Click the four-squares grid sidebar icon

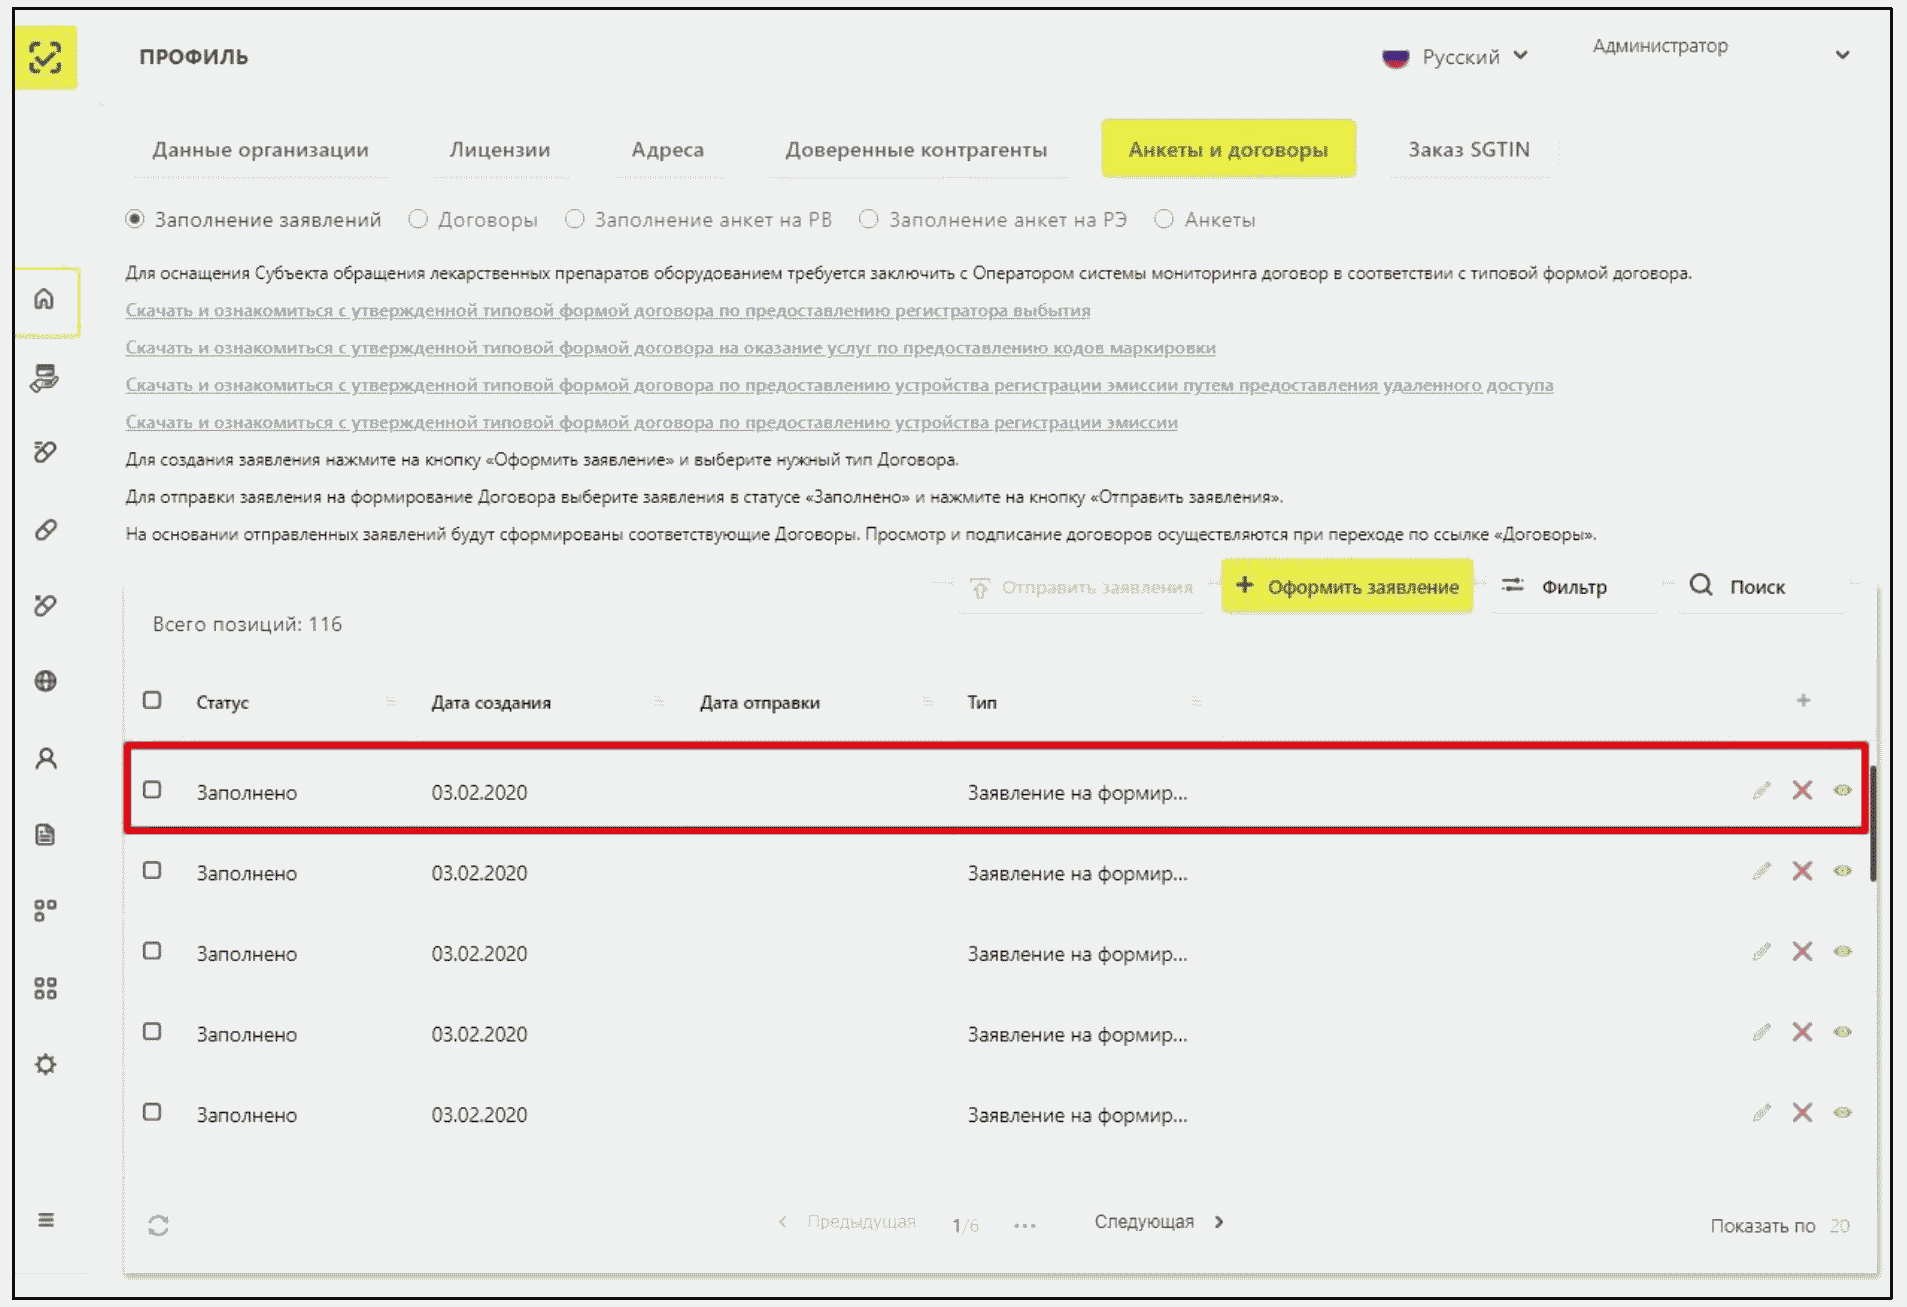pos(45,988)
